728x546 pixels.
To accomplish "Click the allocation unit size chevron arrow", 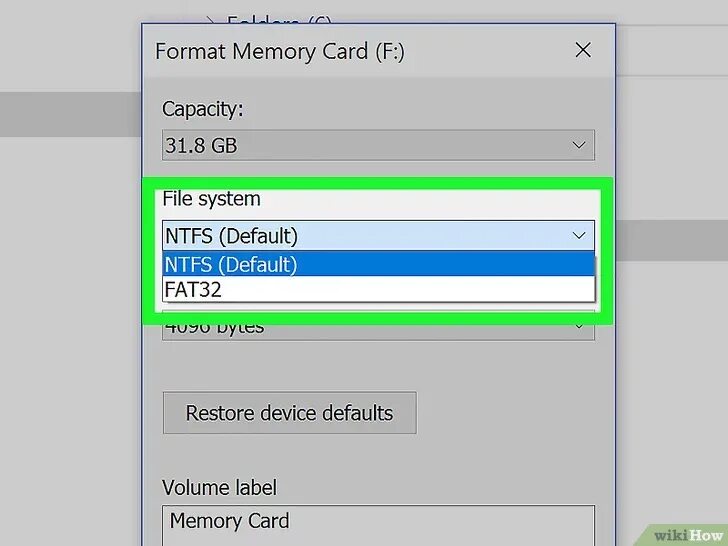I will point(579,326).
